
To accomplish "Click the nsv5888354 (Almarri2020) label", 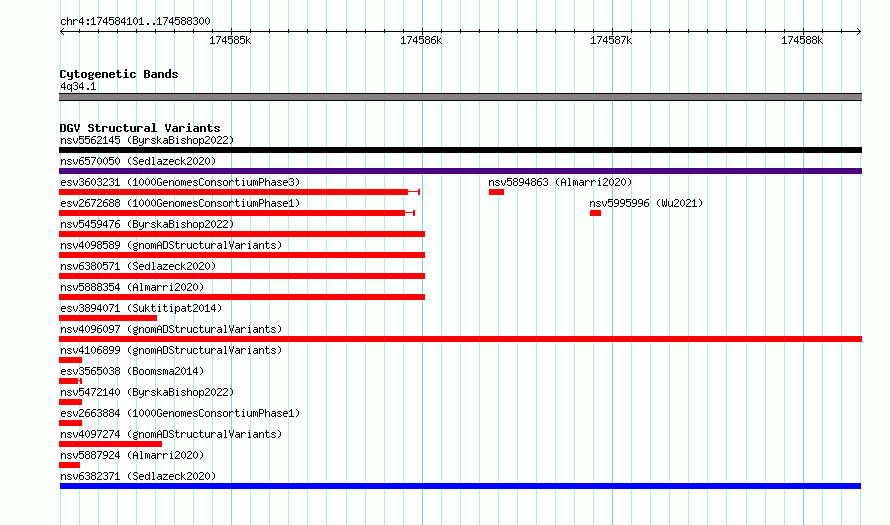I will click(x=132, y=287).
